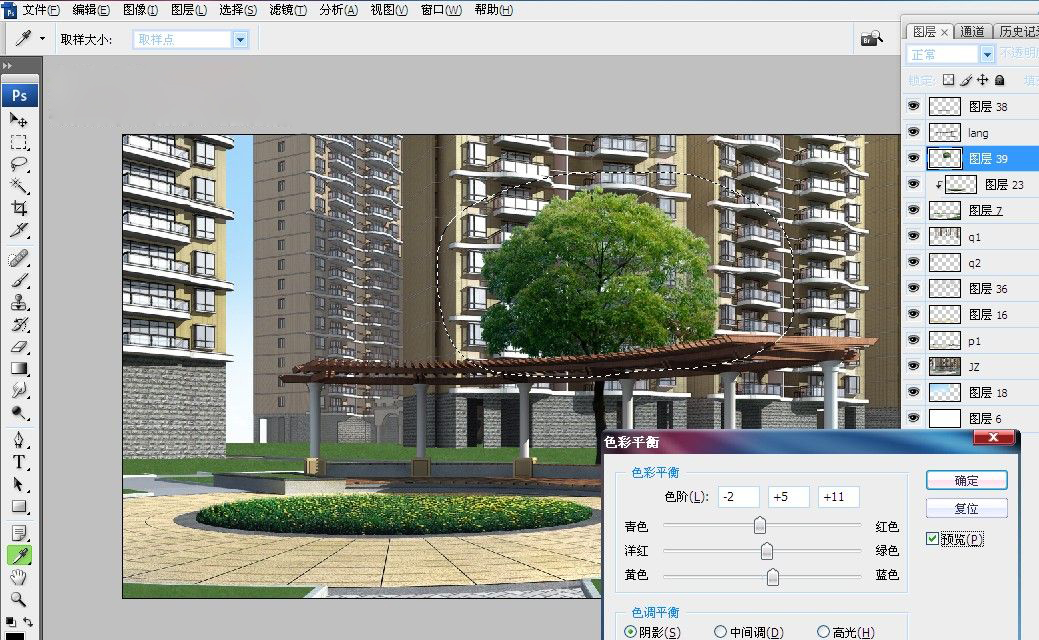Click the 确定 button in color balance
The width and height of the screenshot is (1039, 640).
[966, 480]
